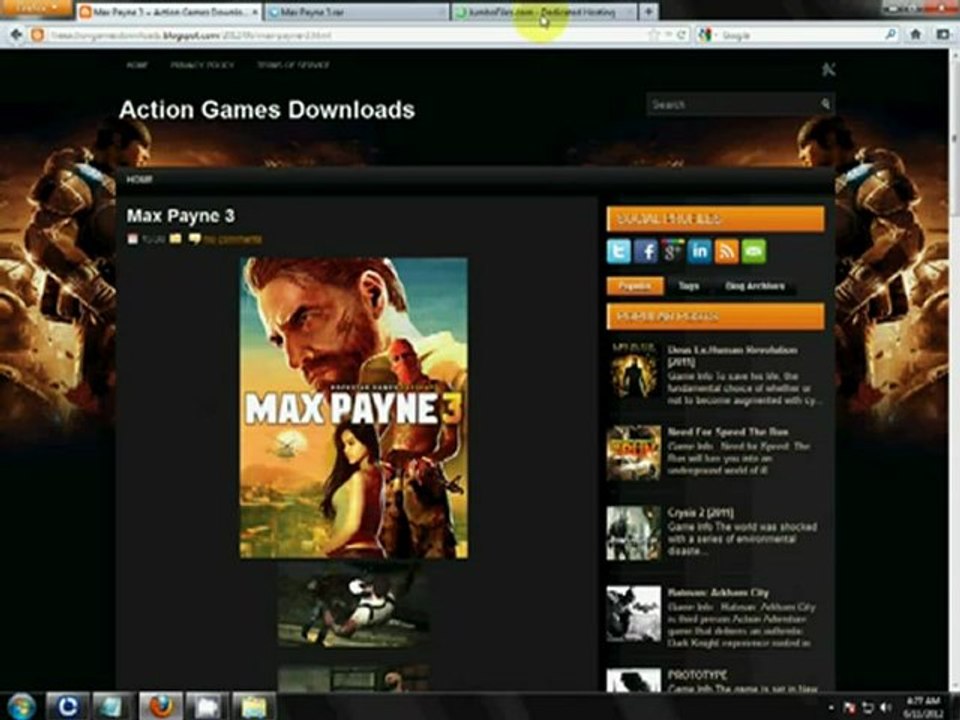
Task: Open the Twitter social profile icon
Action: tap(618, 252)
